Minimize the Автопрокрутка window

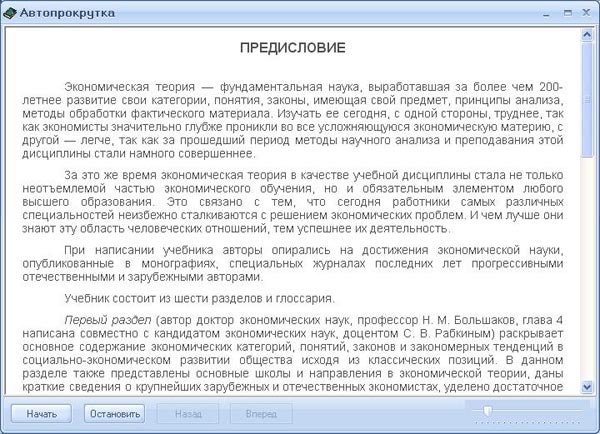click(546, 13)
